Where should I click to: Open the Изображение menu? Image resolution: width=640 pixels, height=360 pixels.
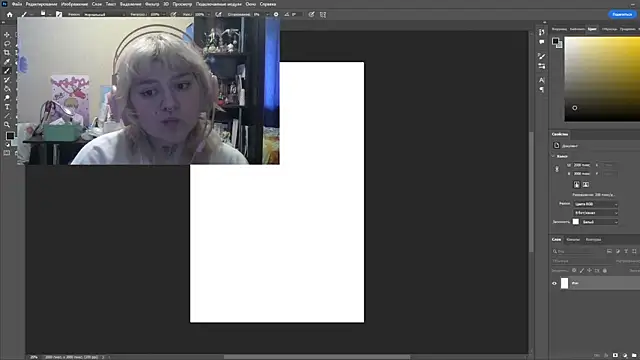(x=74, y=4)
